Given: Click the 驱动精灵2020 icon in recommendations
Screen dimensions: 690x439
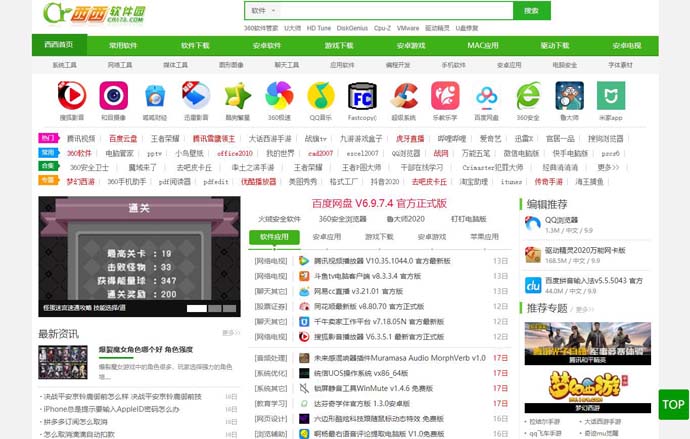Looking at the screenshot, I should pos(533,255).
